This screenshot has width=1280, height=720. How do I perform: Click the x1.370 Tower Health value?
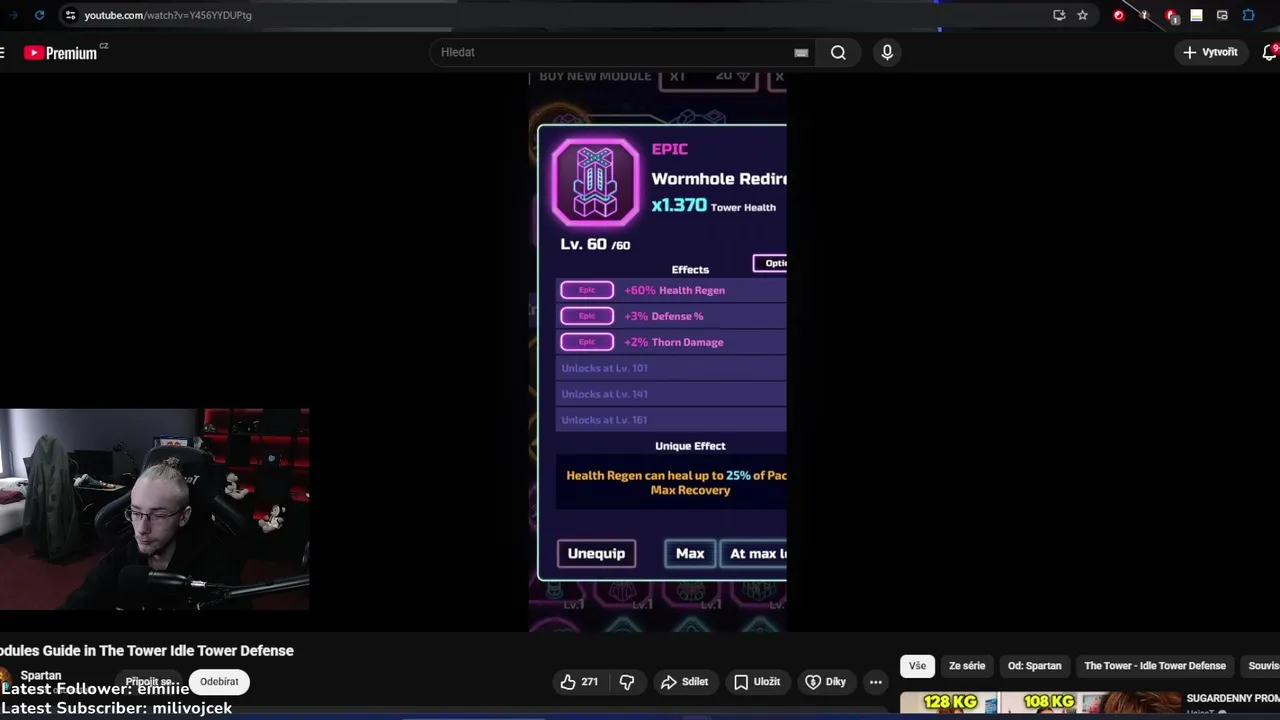tap(713, 205)
